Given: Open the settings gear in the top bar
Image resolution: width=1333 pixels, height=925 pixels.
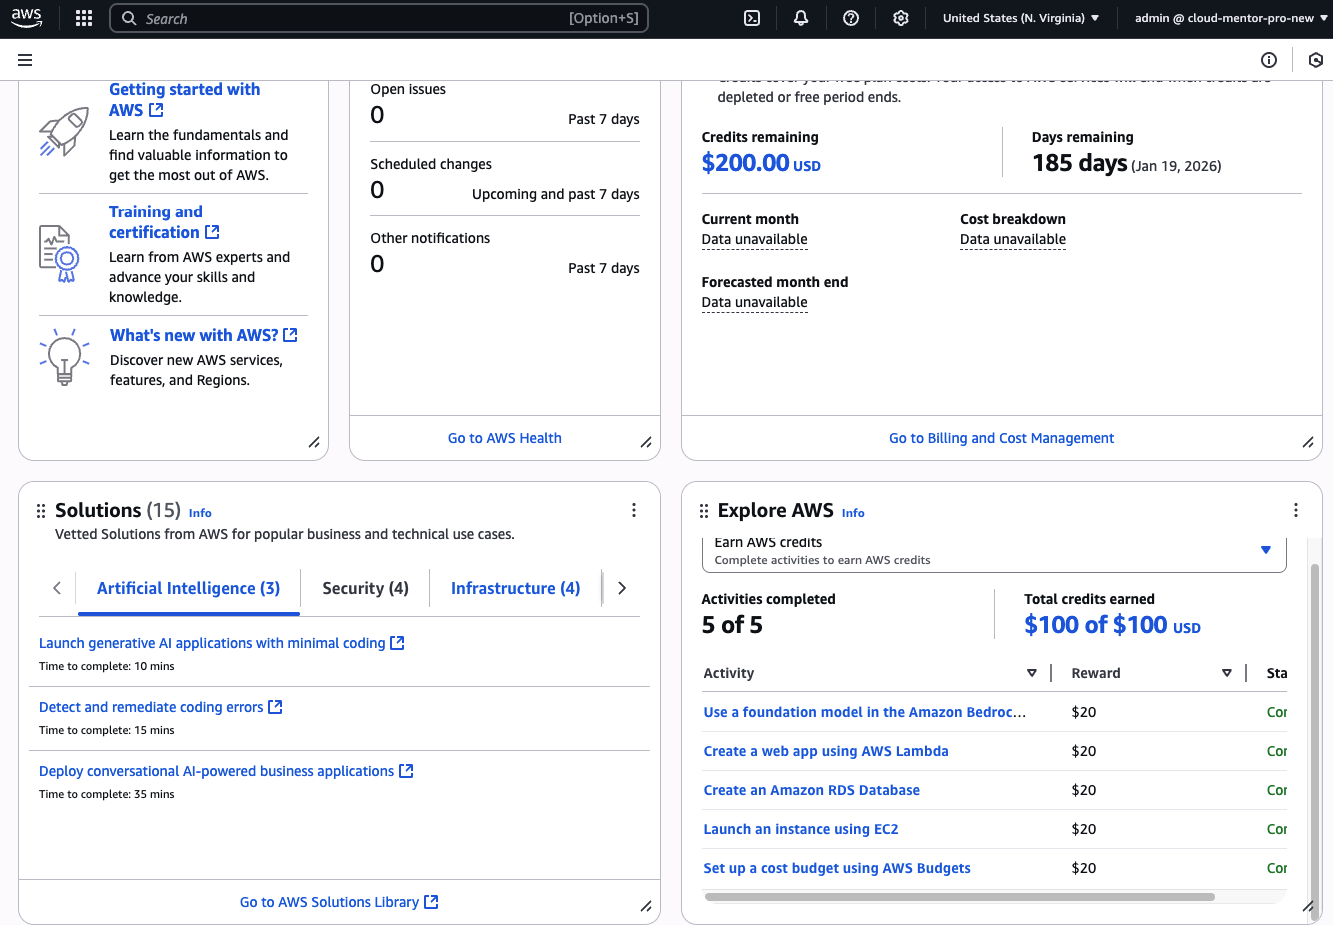Looking at the screenshot, I should 901,18.
